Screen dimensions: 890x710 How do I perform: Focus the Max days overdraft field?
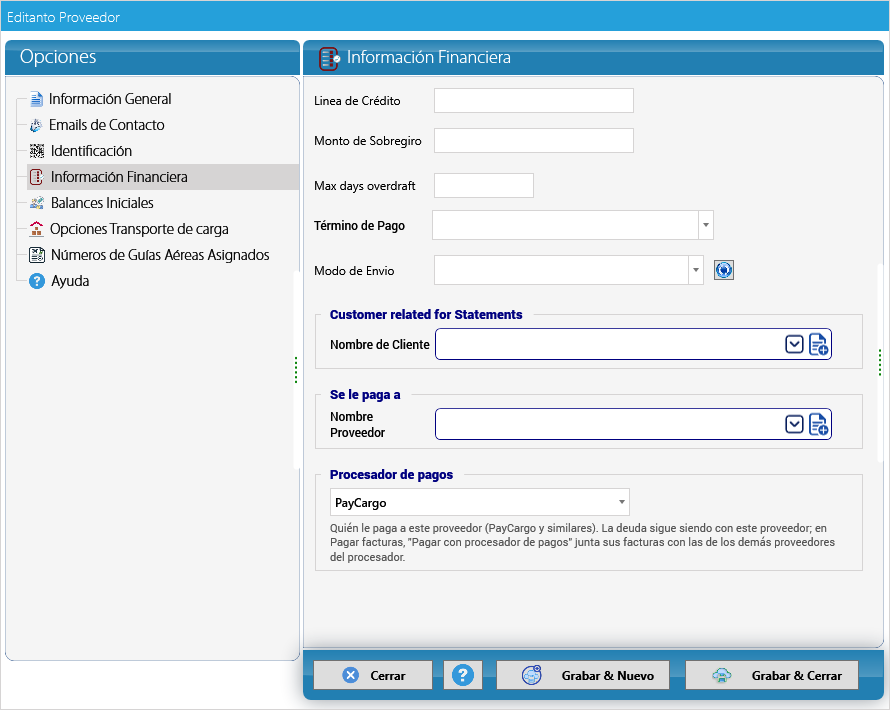tap(484, 186)
